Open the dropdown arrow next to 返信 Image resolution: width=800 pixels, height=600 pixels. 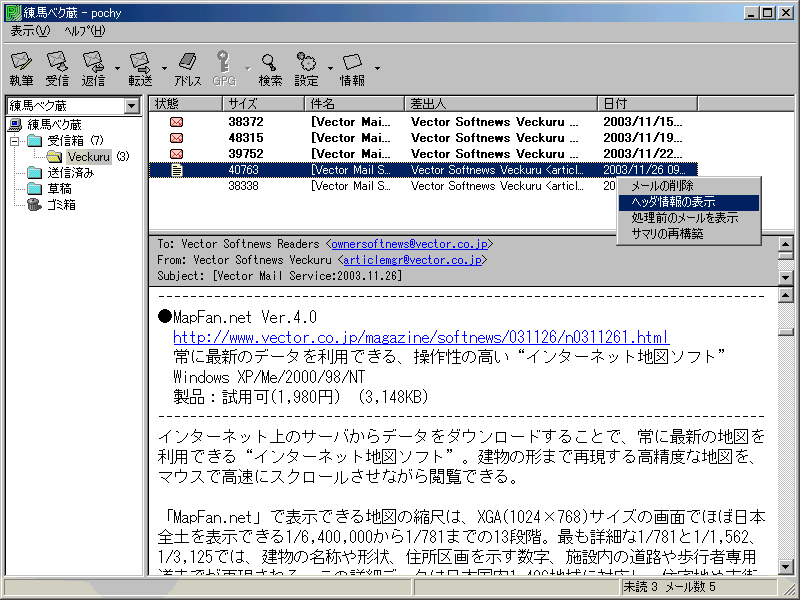(117, 68)
